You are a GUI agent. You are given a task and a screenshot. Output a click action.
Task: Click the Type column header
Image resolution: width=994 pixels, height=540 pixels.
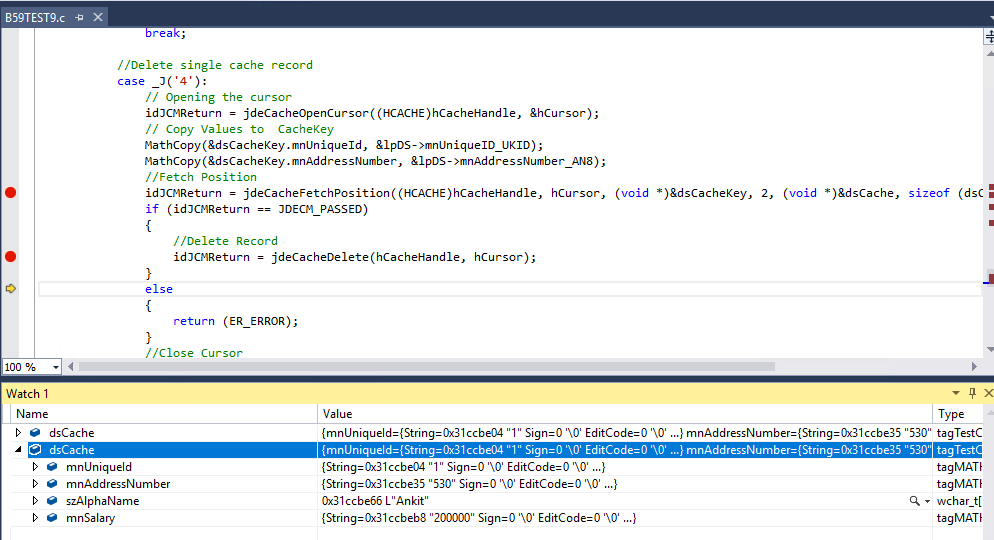pyautogui.click(x=957, y=414)
